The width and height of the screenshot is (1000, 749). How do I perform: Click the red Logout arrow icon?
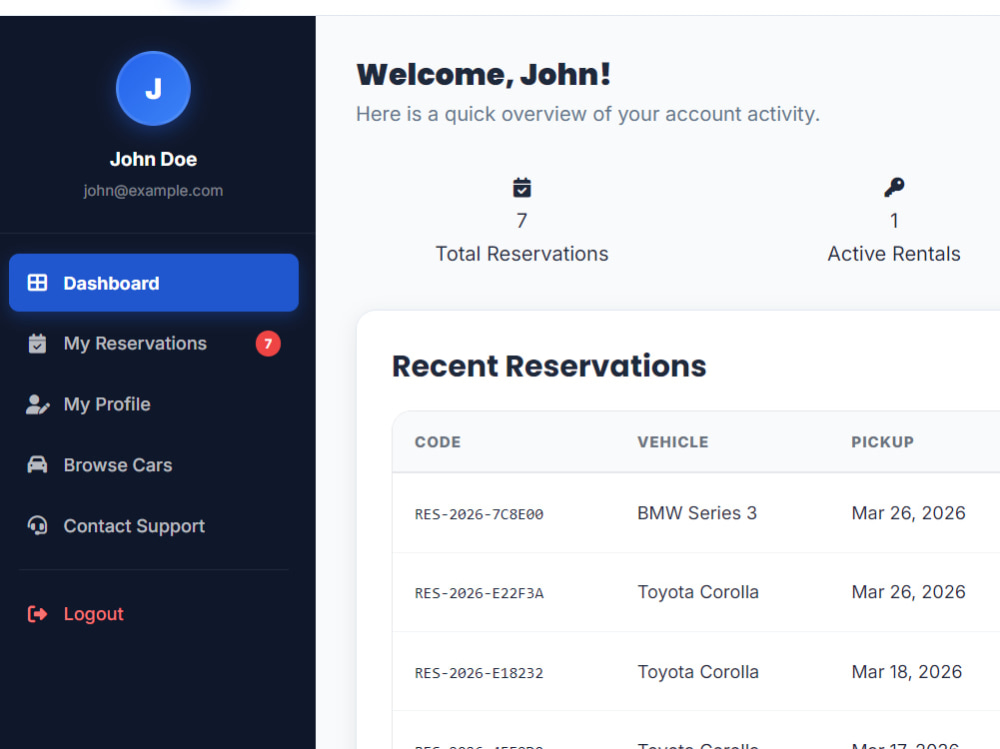click(37, 614)
